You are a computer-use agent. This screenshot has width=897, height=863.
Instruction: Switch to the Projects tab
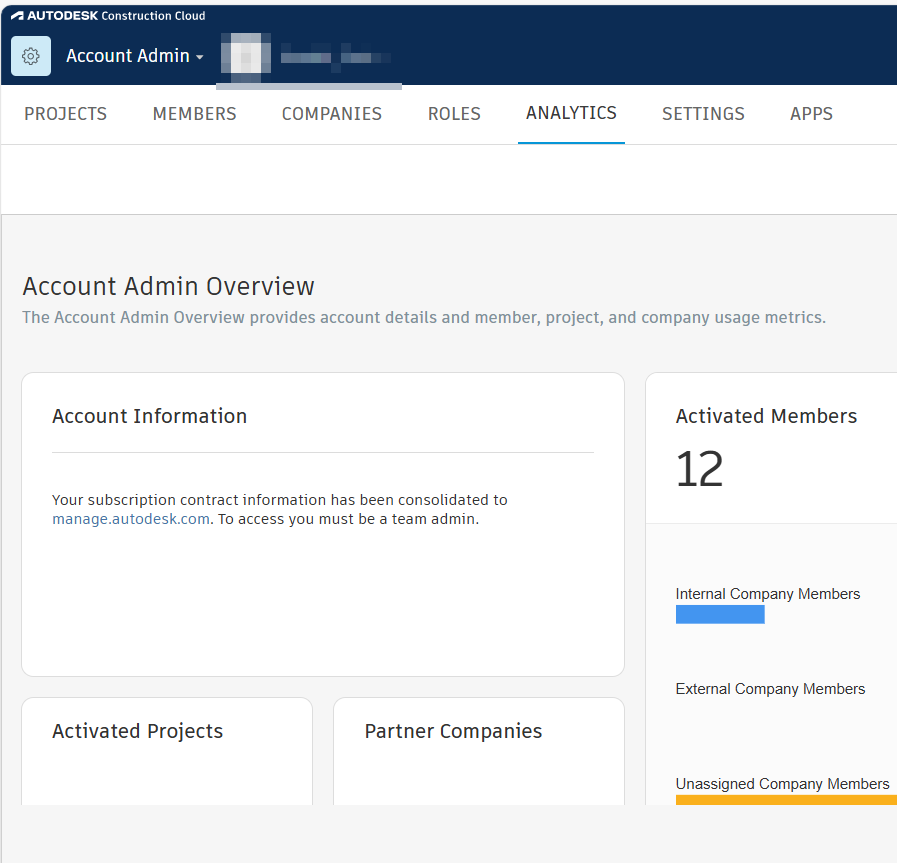[65, 114]
